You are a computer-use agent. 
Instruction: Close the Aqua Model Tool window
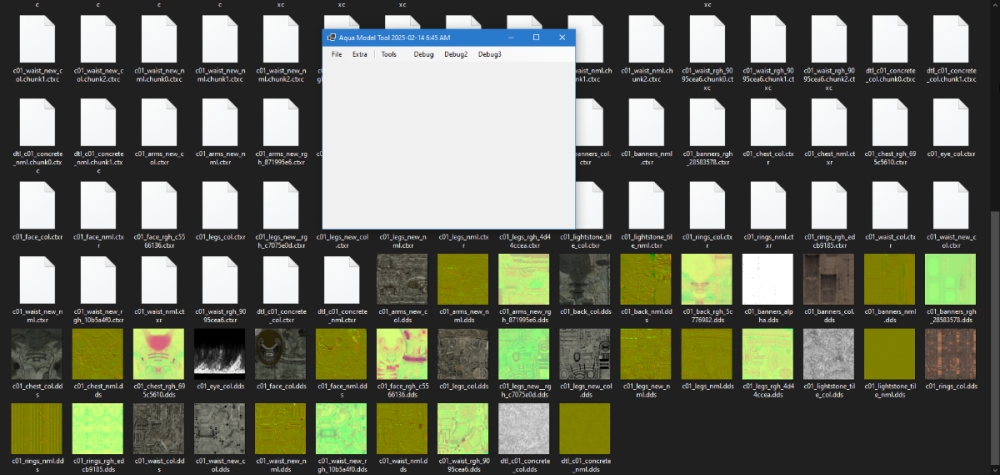[561, 37]
